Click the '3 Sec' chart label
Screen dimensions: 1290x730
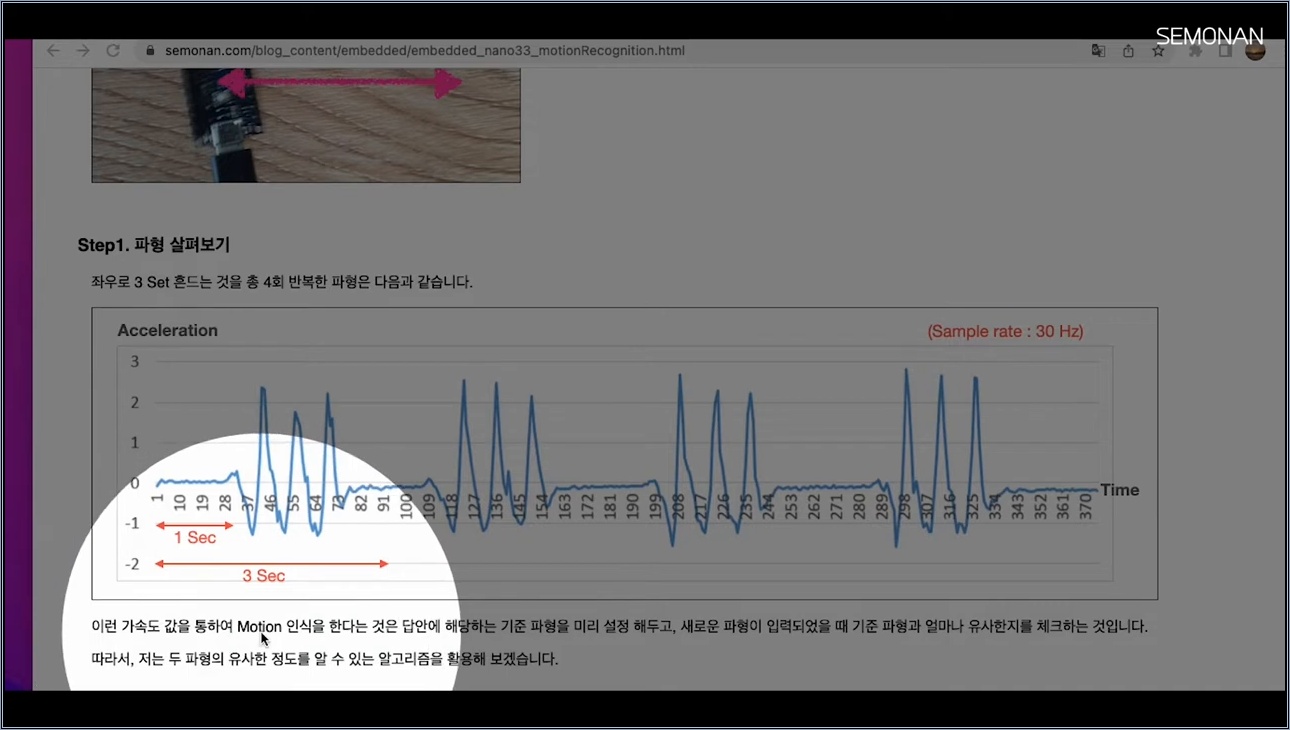point(264,576)
